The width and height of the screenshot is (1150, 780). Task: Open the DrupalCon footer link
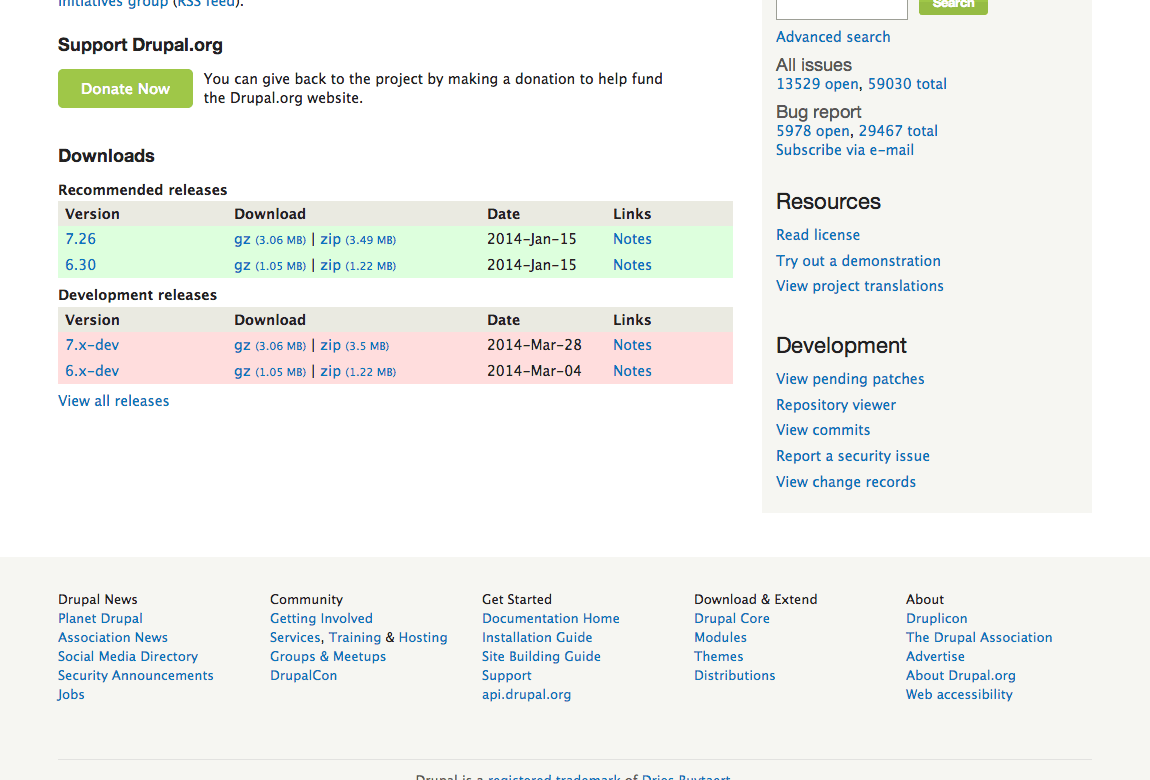click(304, 675)
